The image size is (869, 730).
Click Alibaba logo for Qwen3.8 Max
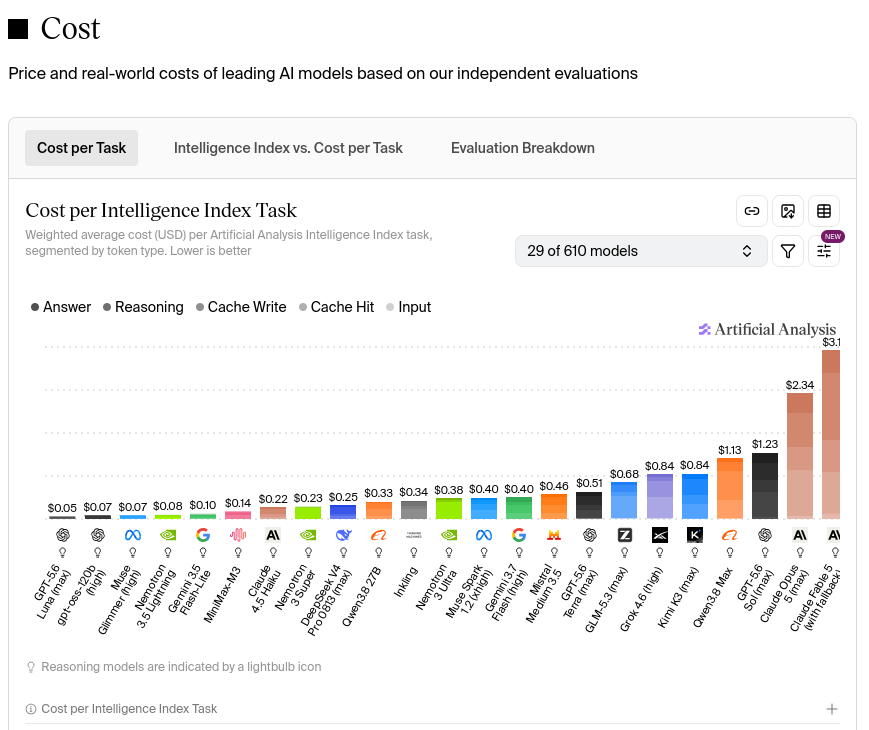[729, 535]
